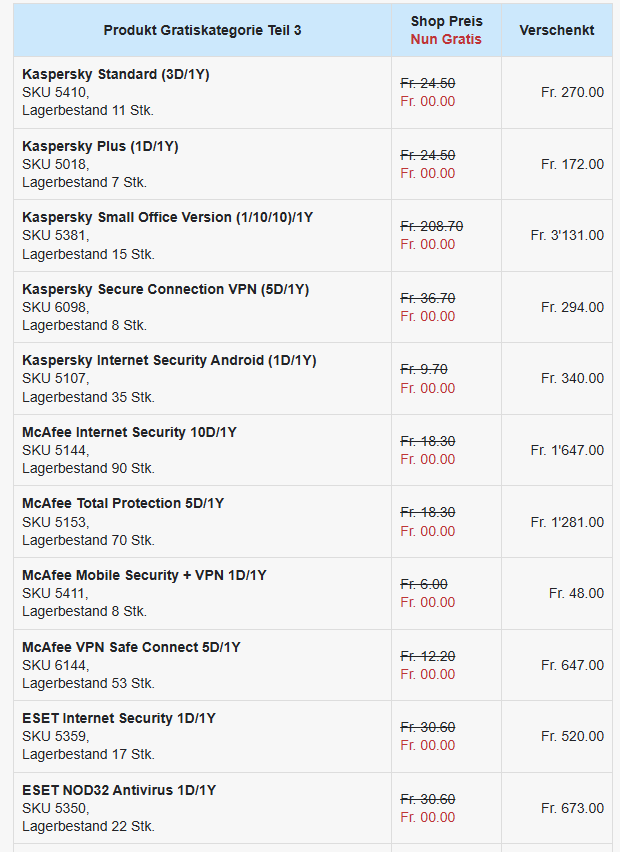Click the Fr. 3'131.00 Verschenkt amount
This screenshot has height=852, width=620.
tap(567, 235)
